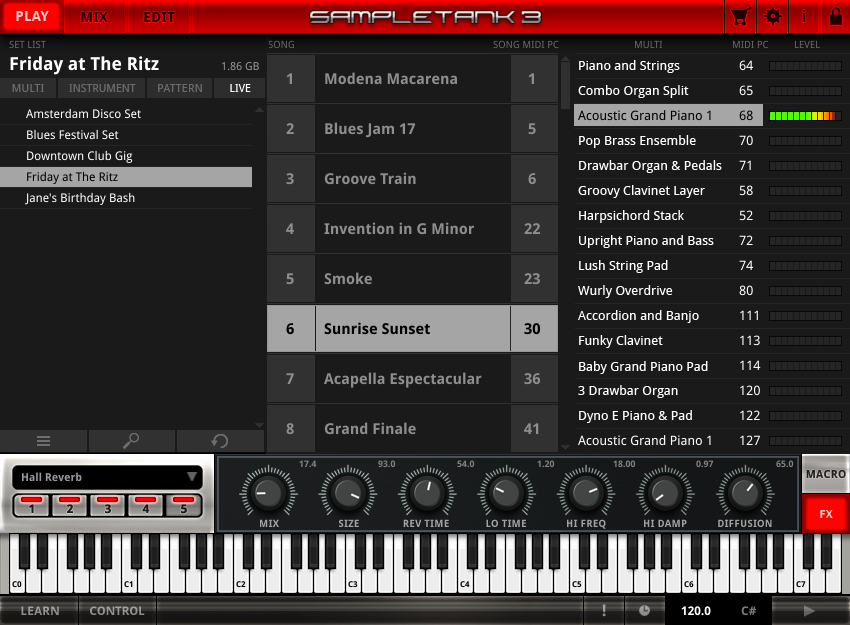850x625 pixels.
Task: Open the shopping cart store
Action: pyautogui.click(x=740, y=17)
